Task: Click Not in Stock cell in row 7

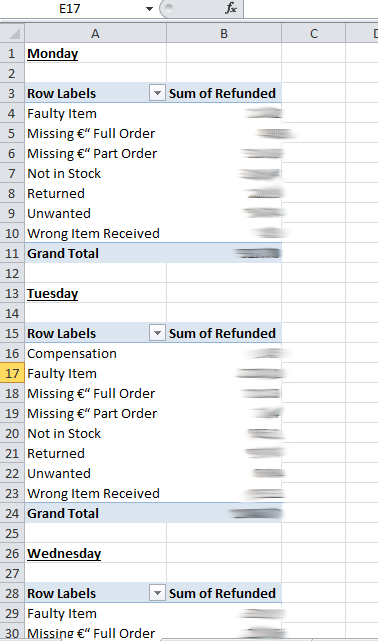Action: pos(95,173)
